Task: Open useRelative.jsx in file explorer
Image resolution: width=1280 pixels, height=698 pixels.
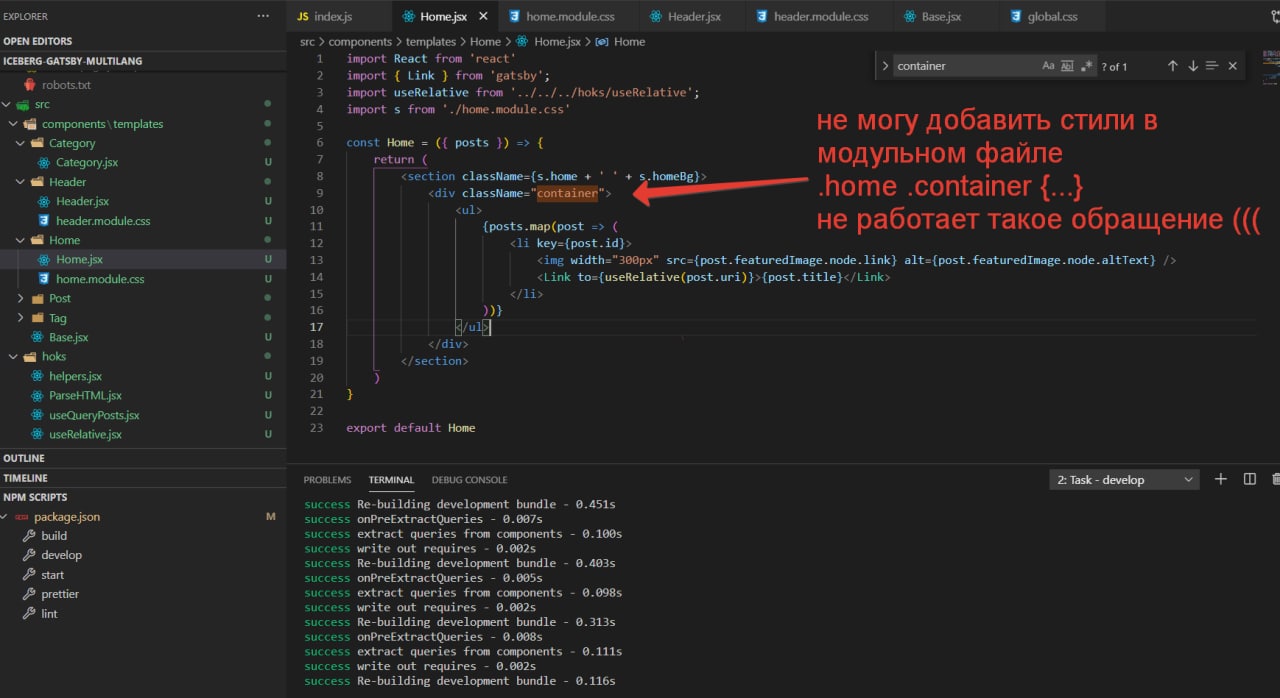Action: pos(85,434)
